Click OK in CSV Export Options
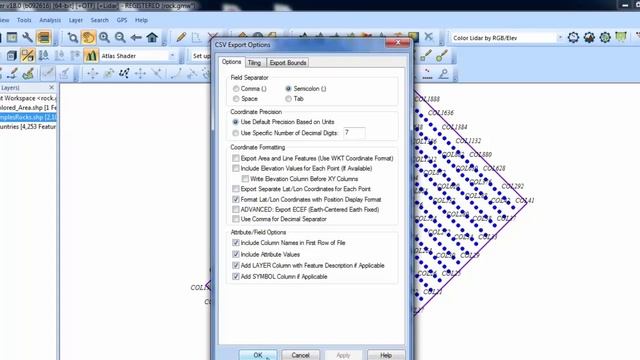640x360 pixels. [x=258, y=355]
